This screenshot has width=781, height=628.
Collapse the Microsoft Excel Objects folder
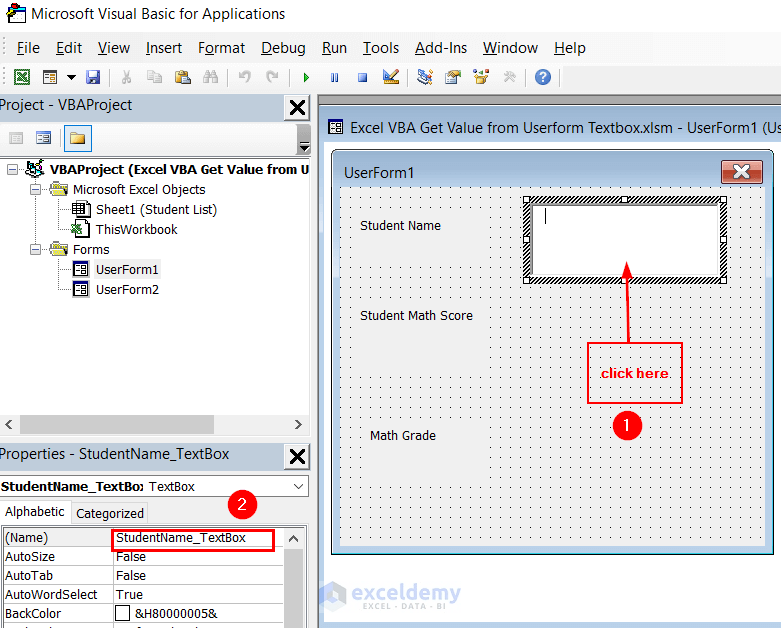tap(35, 190)
